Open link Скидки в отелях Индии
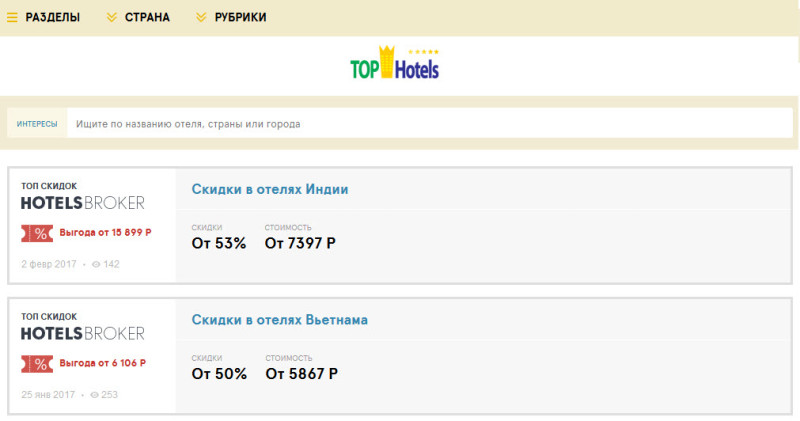Screen dimensions: 800x421 point(270,189)
